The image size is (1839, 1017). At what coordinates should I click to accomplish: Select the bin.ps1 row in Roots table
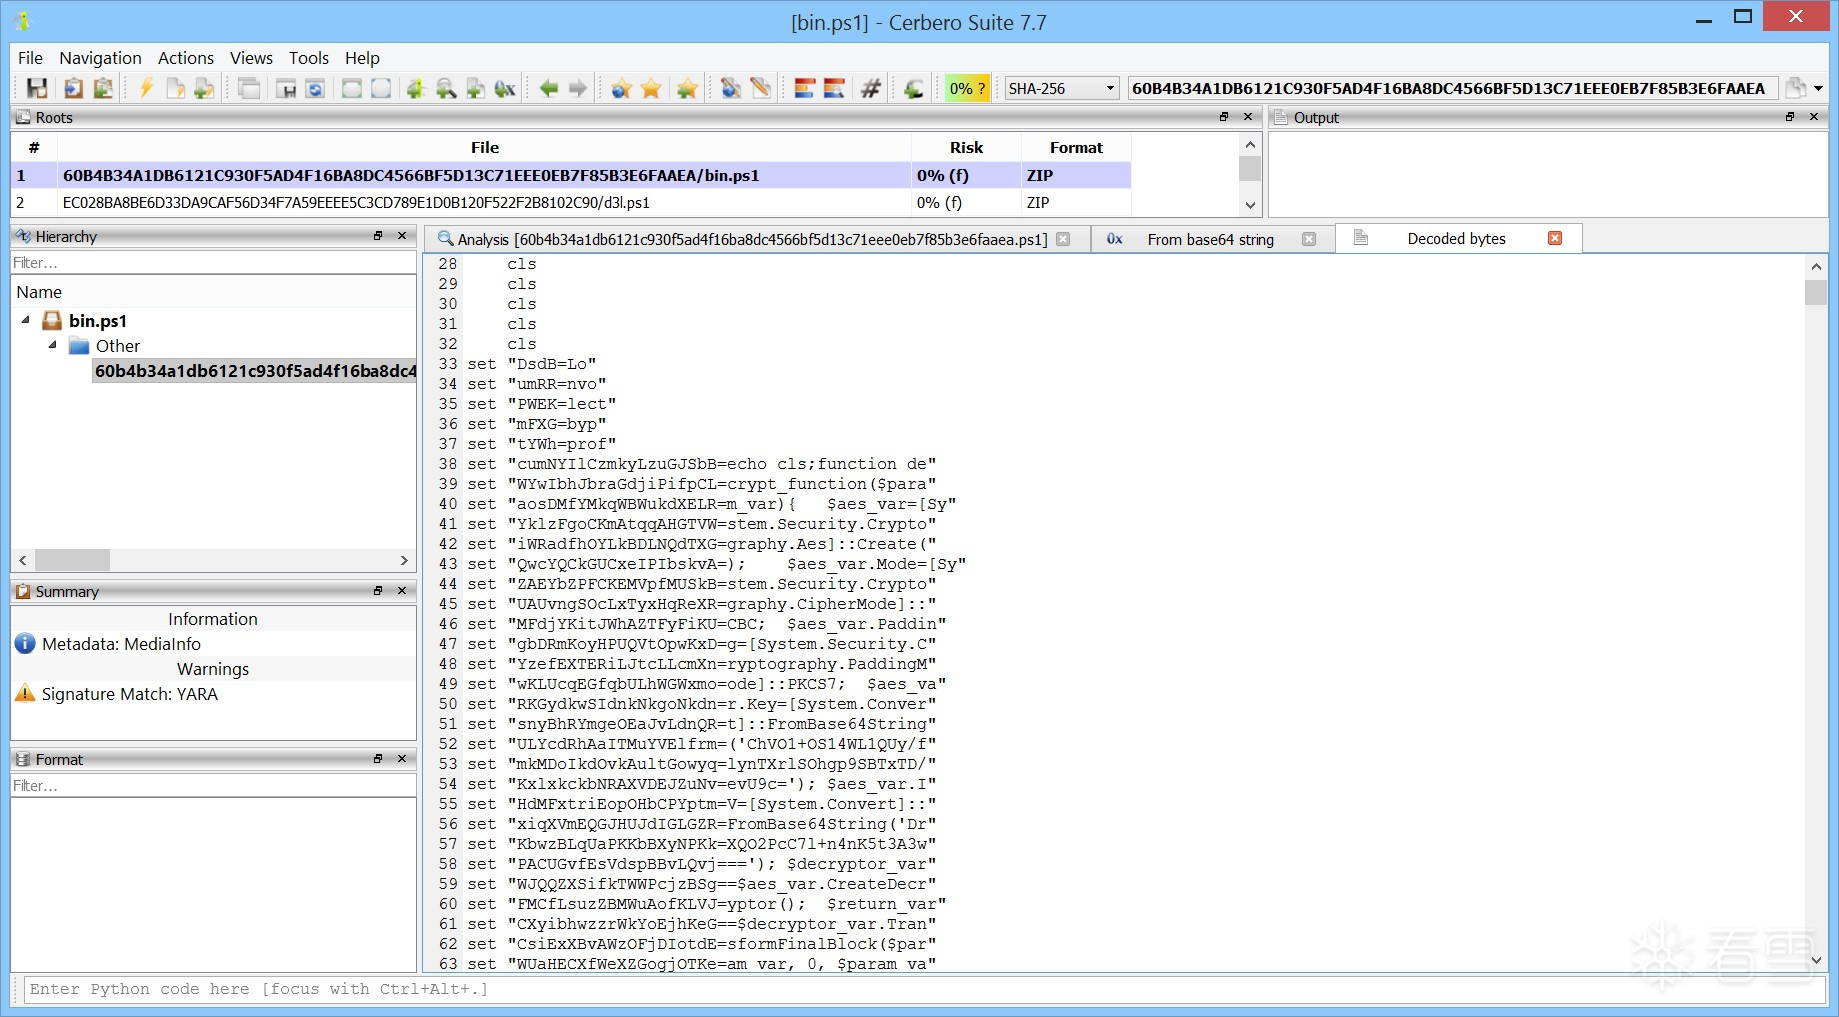pos(571,175)
